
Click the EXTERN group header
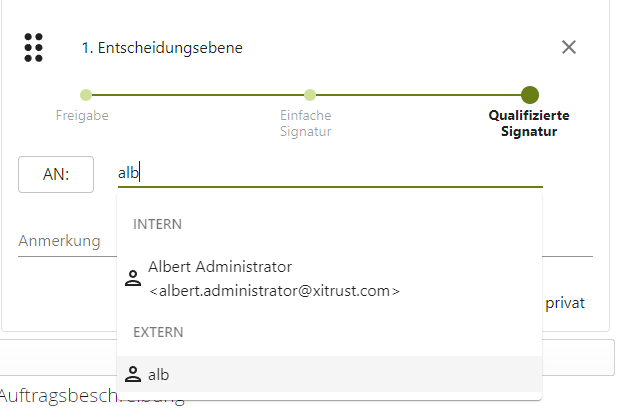[x=159, y=331]
